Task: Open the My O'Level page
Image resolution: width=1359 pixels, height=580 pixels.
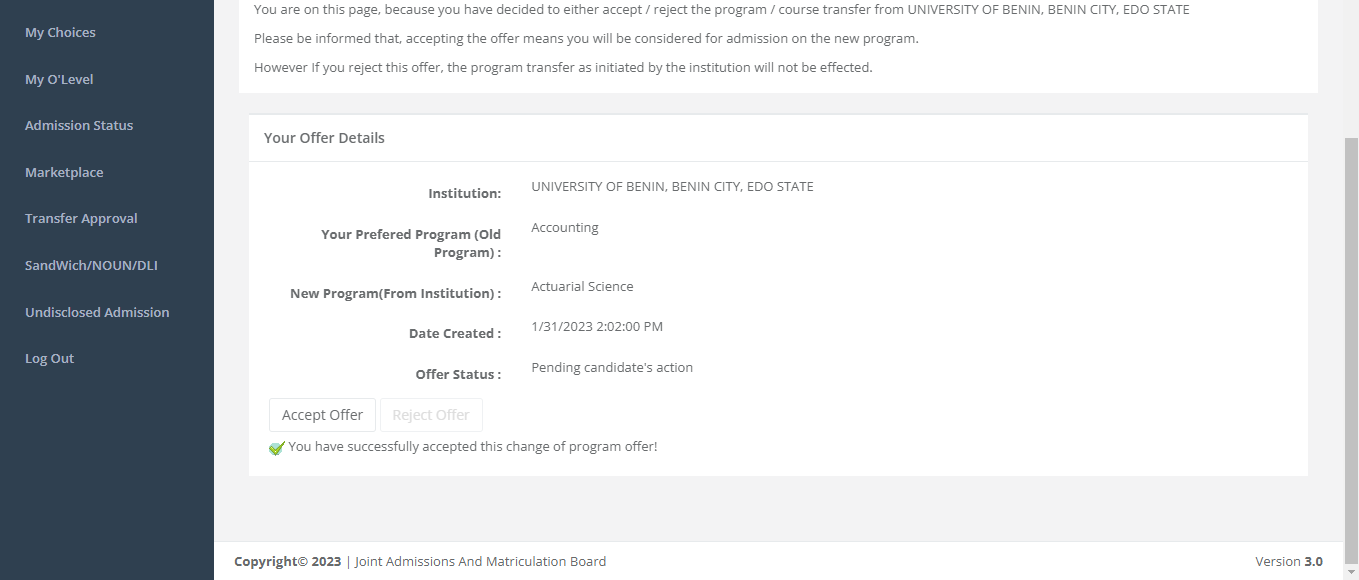Action: pos(59,78)
